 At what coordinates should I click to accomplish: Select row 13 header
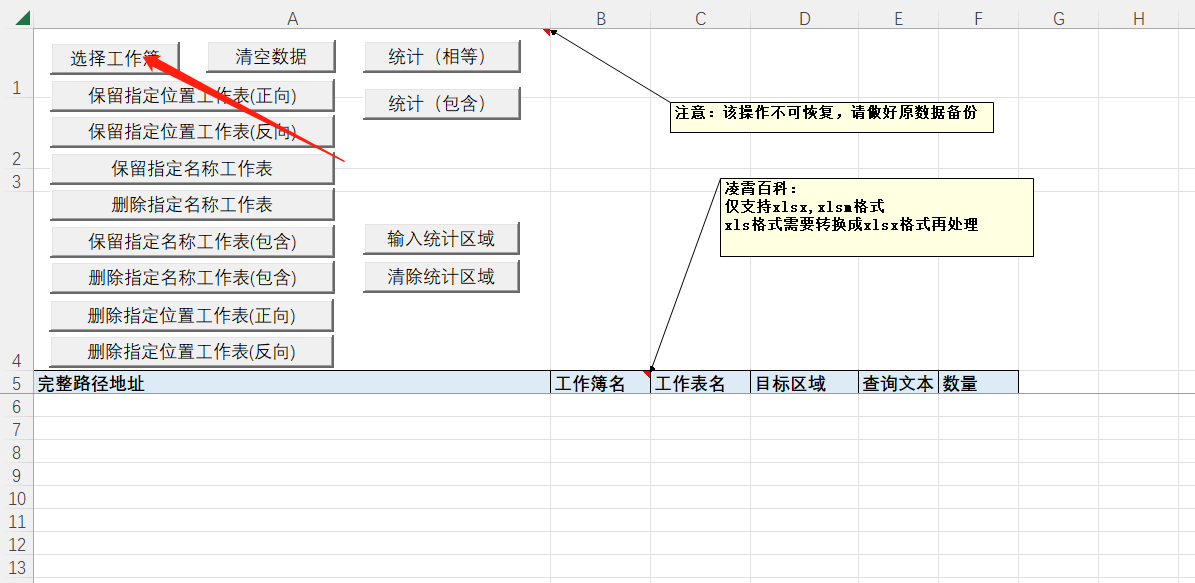pos(17,567)
